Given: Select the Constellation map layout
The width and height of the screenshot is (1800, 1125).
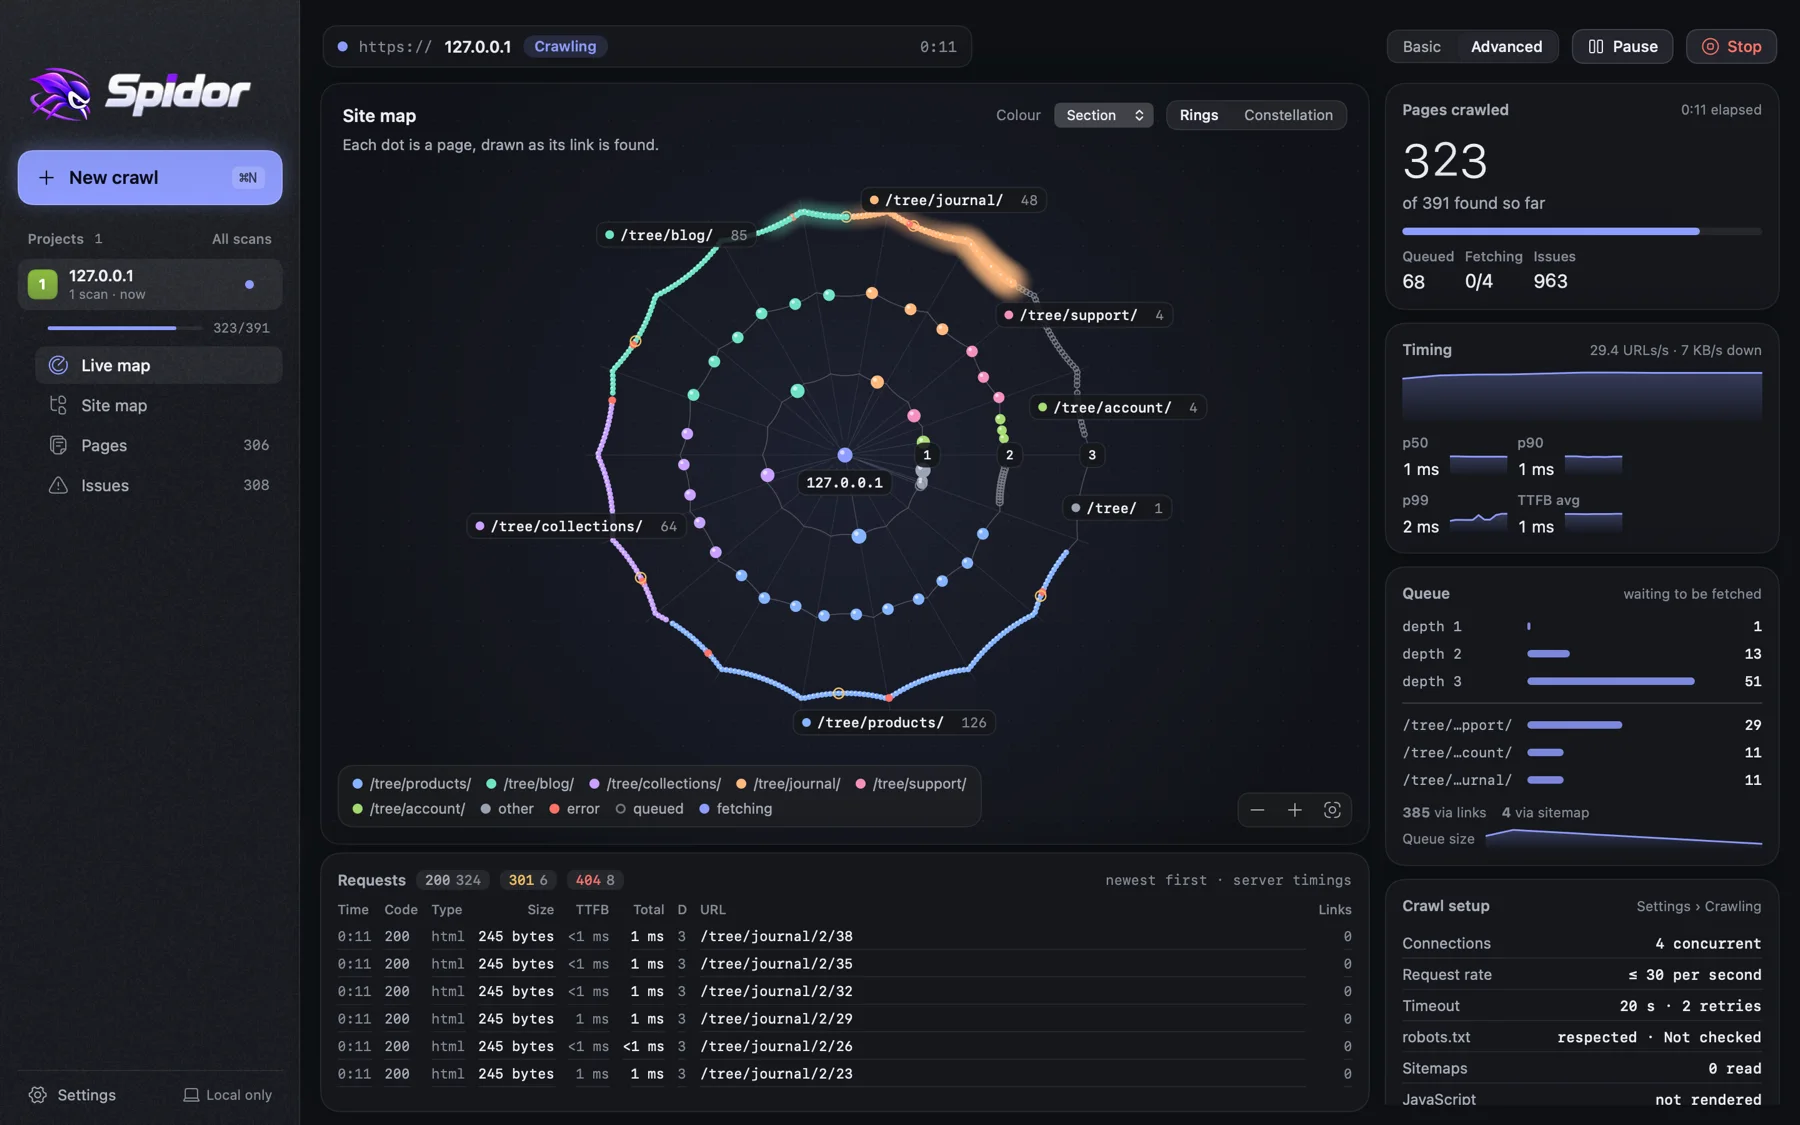Looking at the screenshot, I should (x=1288, y=115).
